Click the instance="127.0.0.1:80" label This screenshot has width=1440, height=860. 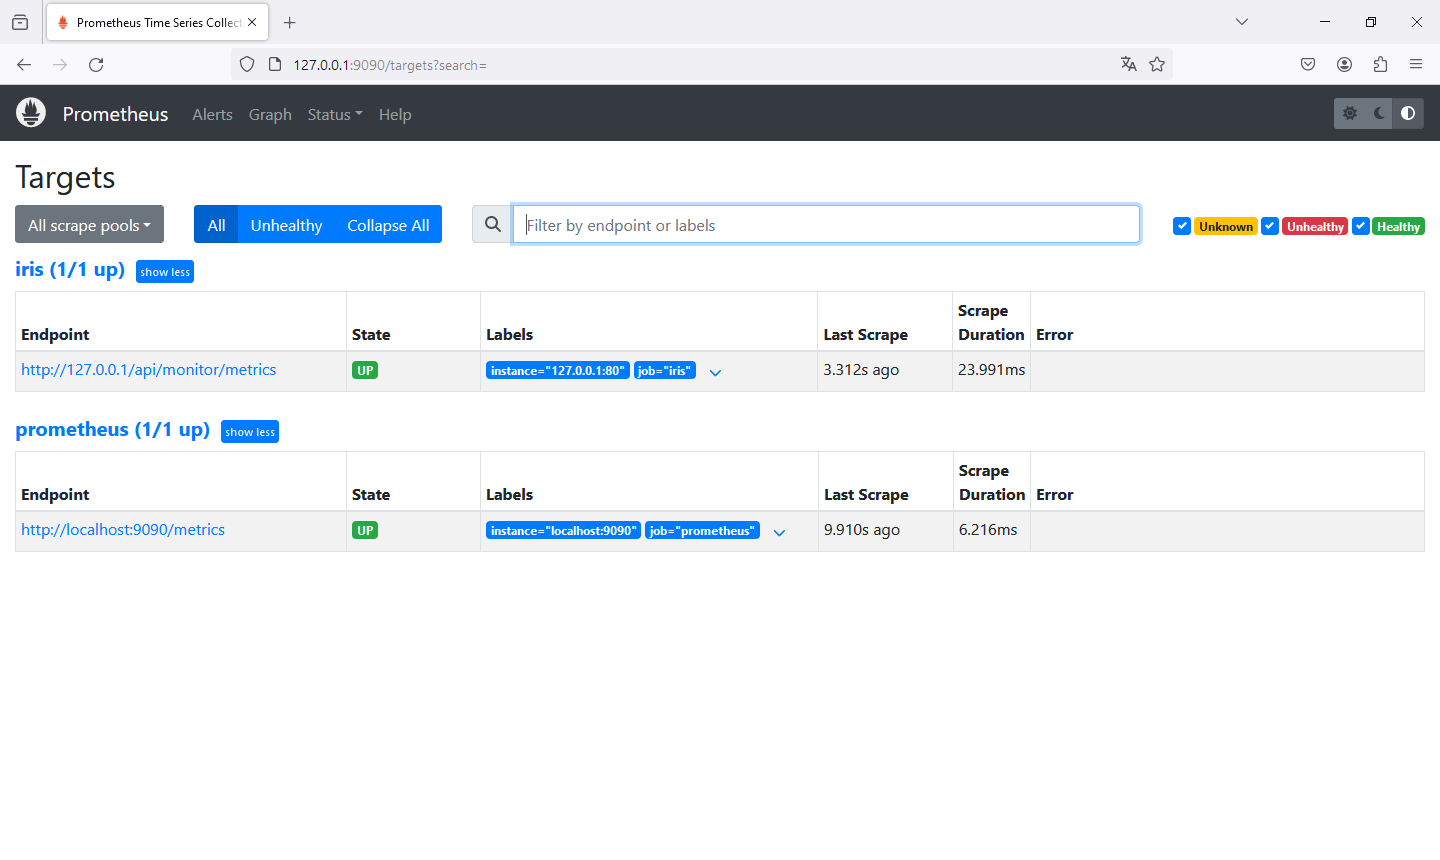[x=557, y=371]
